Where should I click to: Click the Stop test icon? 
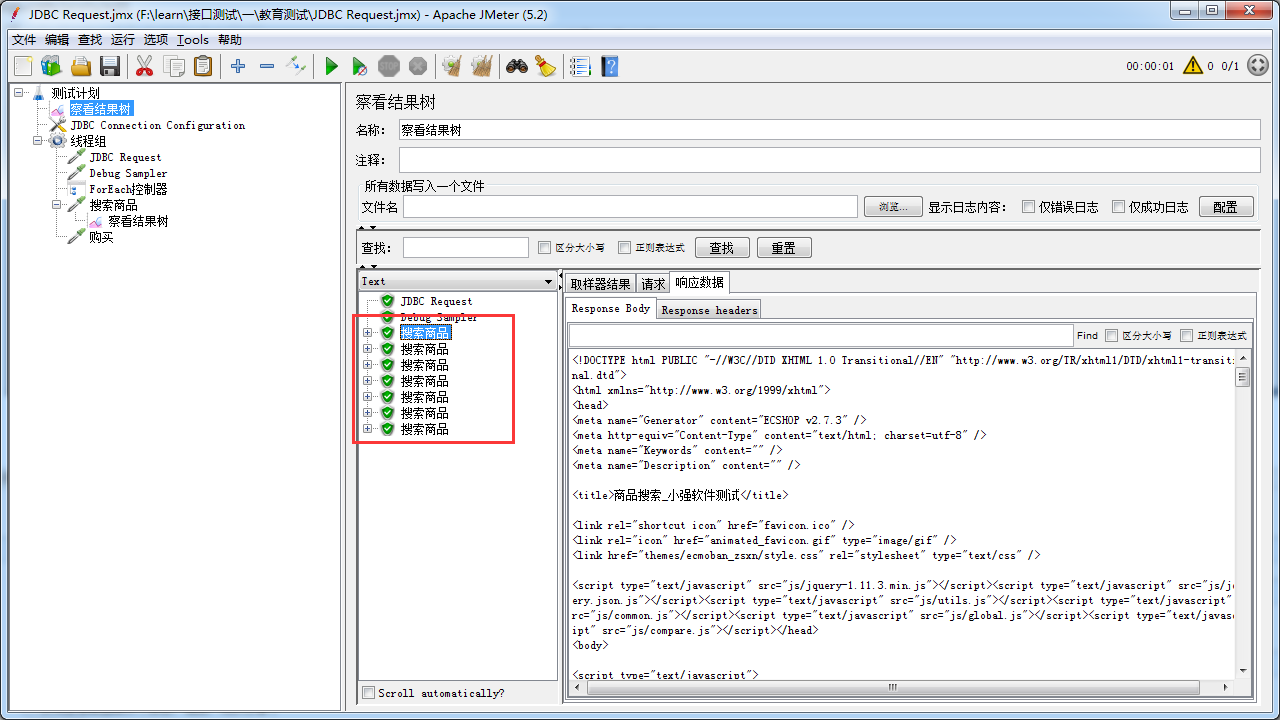point(389,66)
